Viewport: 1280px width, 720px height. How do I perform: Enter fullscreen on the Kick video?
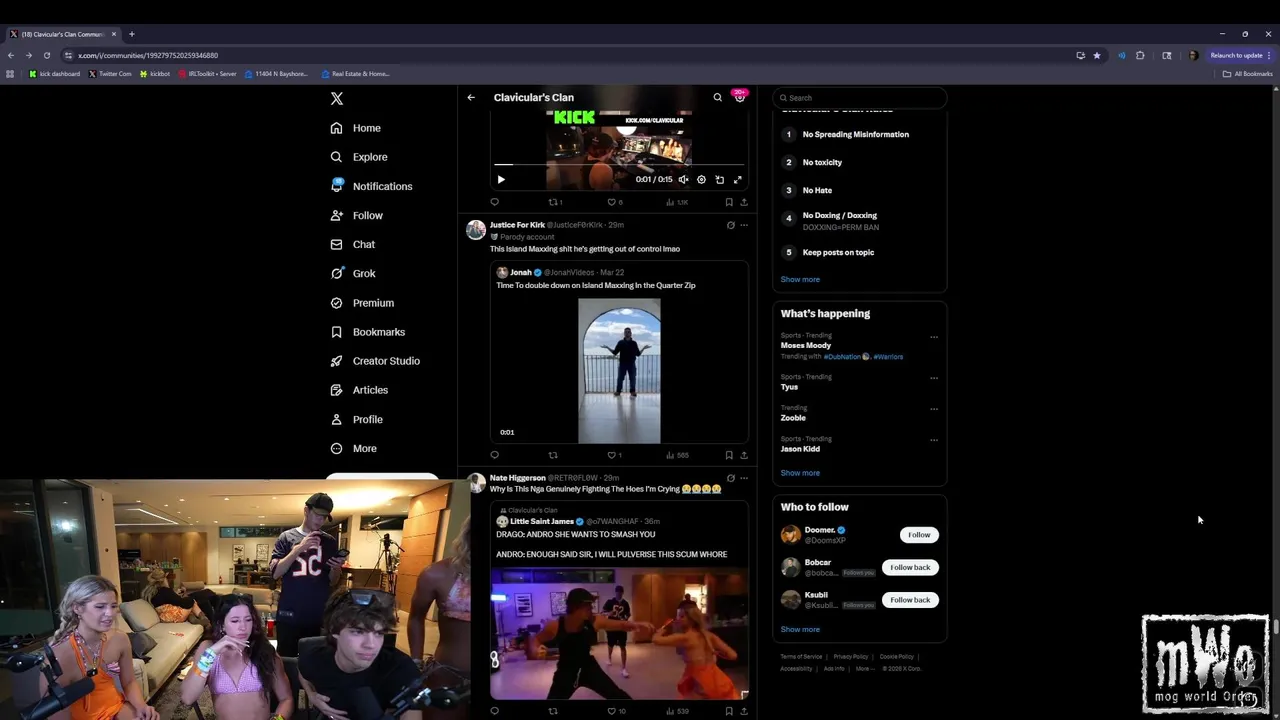[x=738, y=179]
